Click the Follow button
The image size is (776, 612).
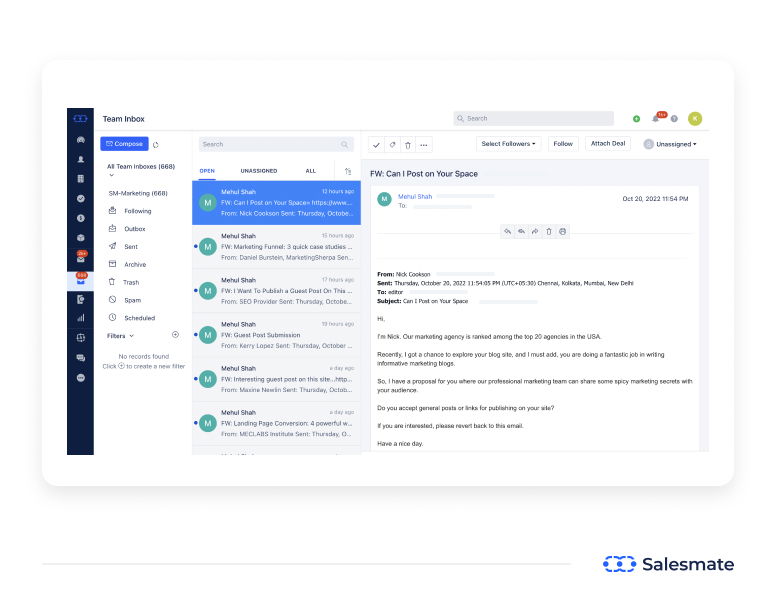[563, 144]
